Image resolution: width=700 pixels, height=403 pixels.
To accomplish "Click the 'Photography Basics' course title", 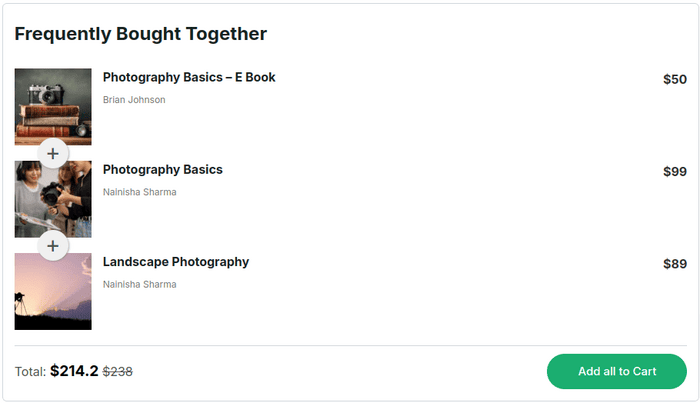I will [x=163, y=170].
